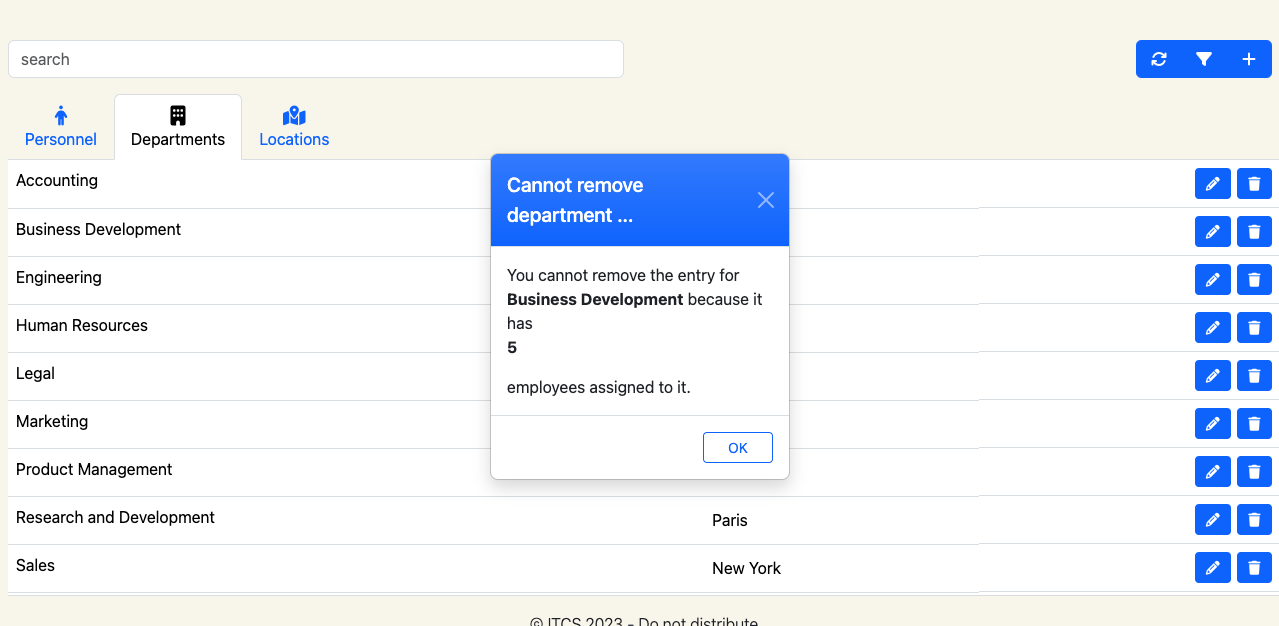The image size is (1279, 626).
Task: Edit the Product Management pencil icon
Action: pyautogui.click(x=1212, y=471)
